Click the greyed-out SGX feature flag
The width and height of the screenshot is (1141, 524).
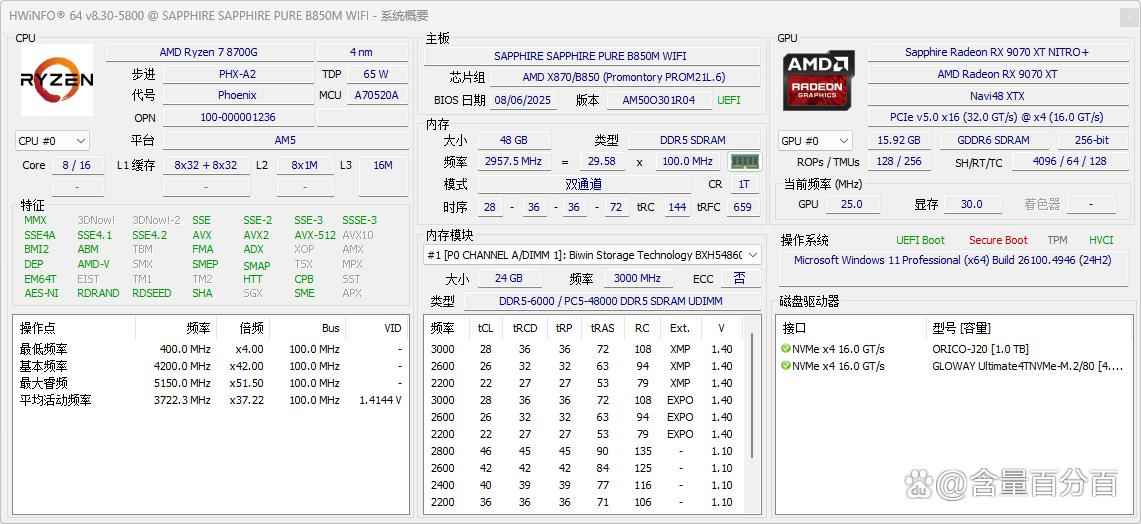253,293
